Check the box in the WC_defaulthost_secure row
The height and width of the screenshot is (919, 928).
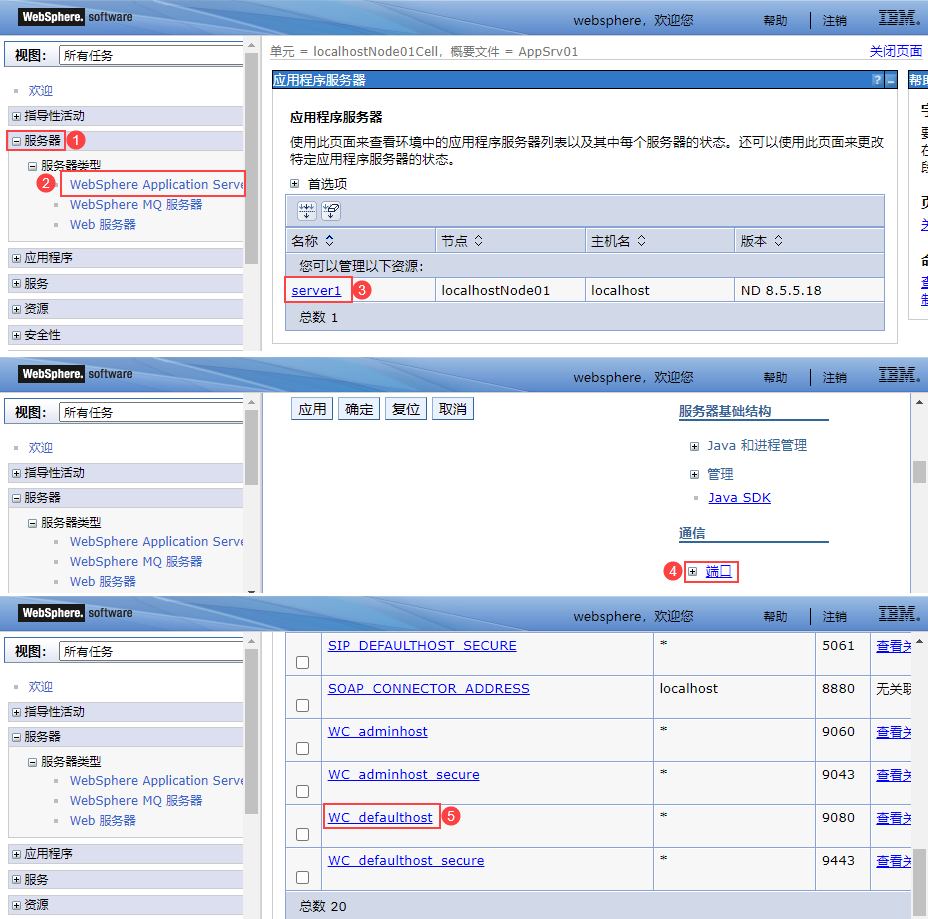point(302,877)
